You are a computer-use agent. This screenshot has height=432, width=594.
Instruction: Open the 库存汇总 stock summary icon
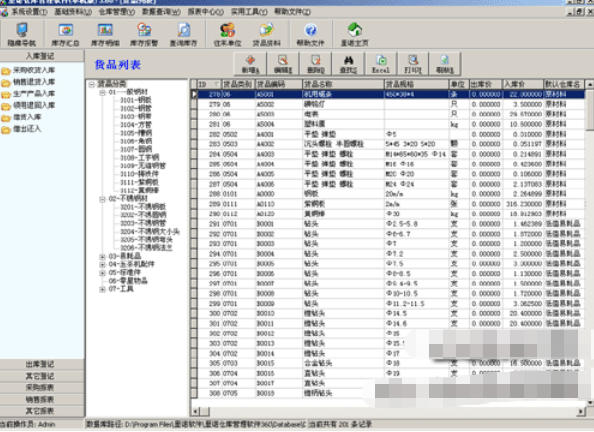coord(65,34)
